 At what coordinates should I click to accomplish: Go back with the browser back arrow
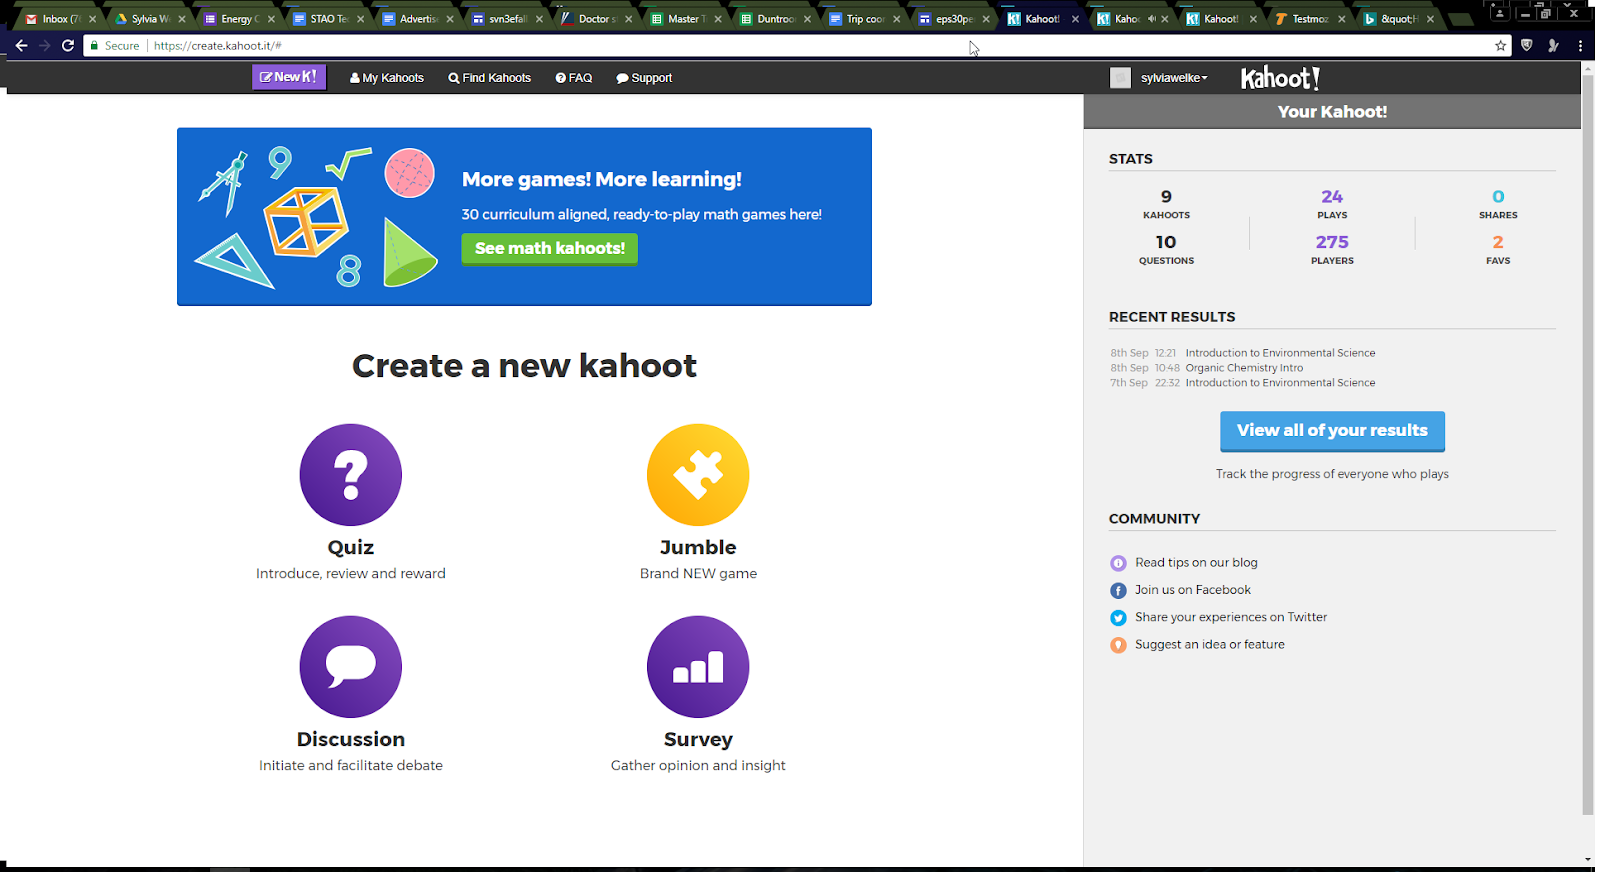coord(21,46)
